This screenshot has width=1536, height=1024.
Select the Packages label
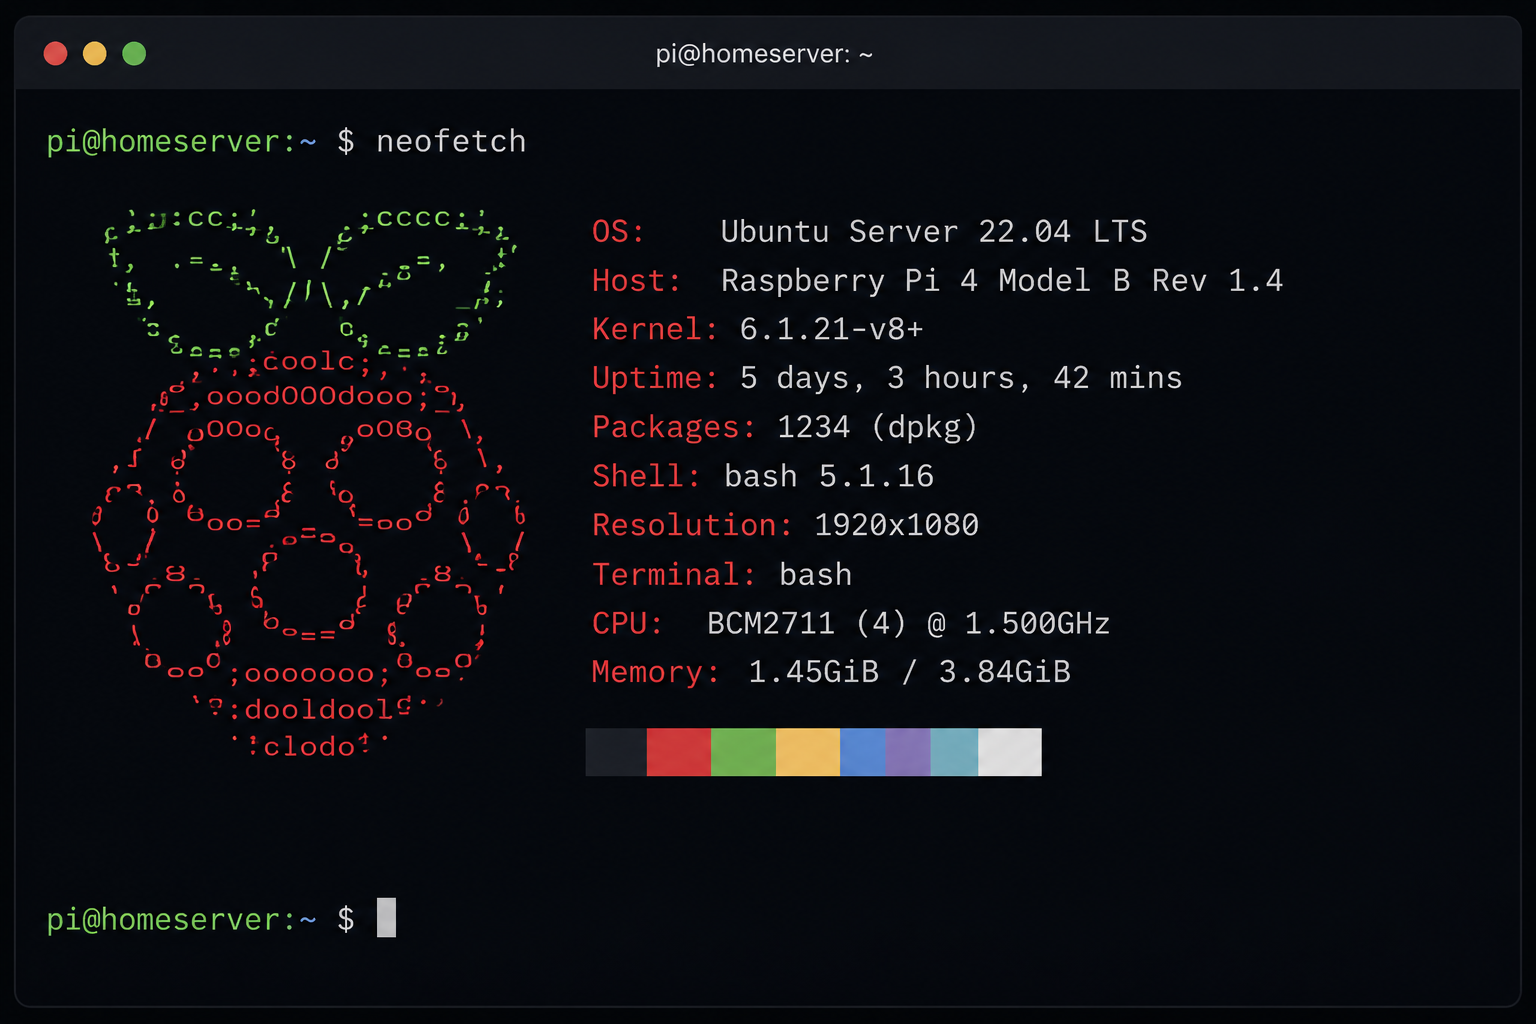(673, 427)
